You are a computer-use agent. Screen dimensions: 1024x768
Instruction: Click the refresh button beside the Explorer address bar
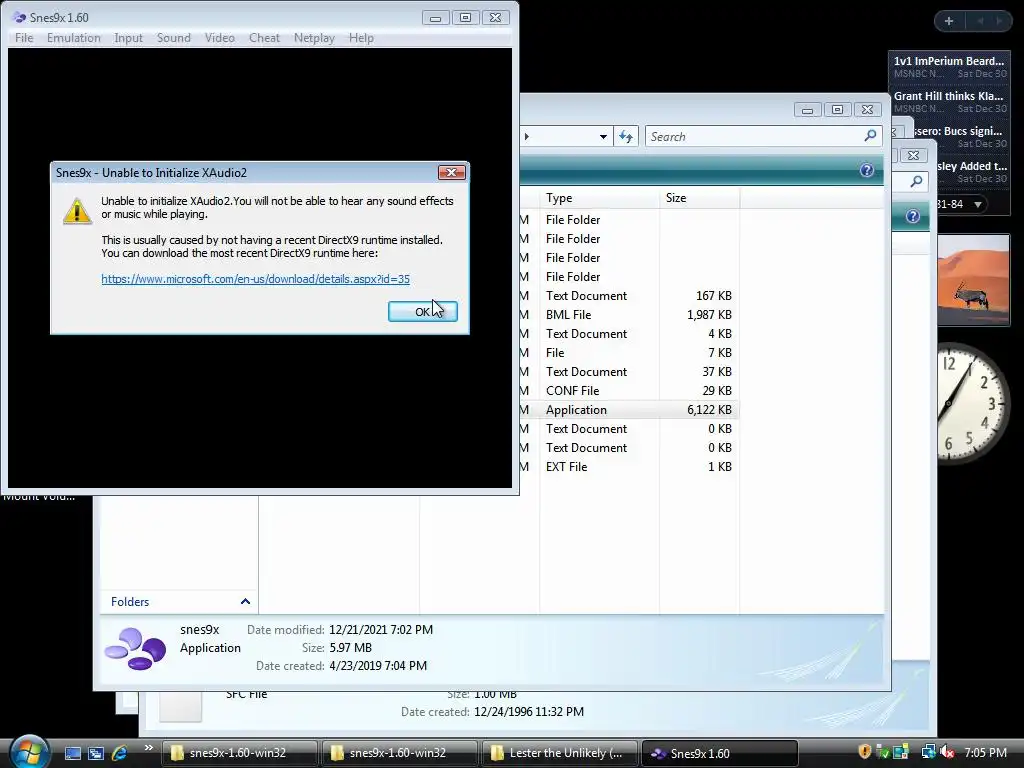(626, 136)
